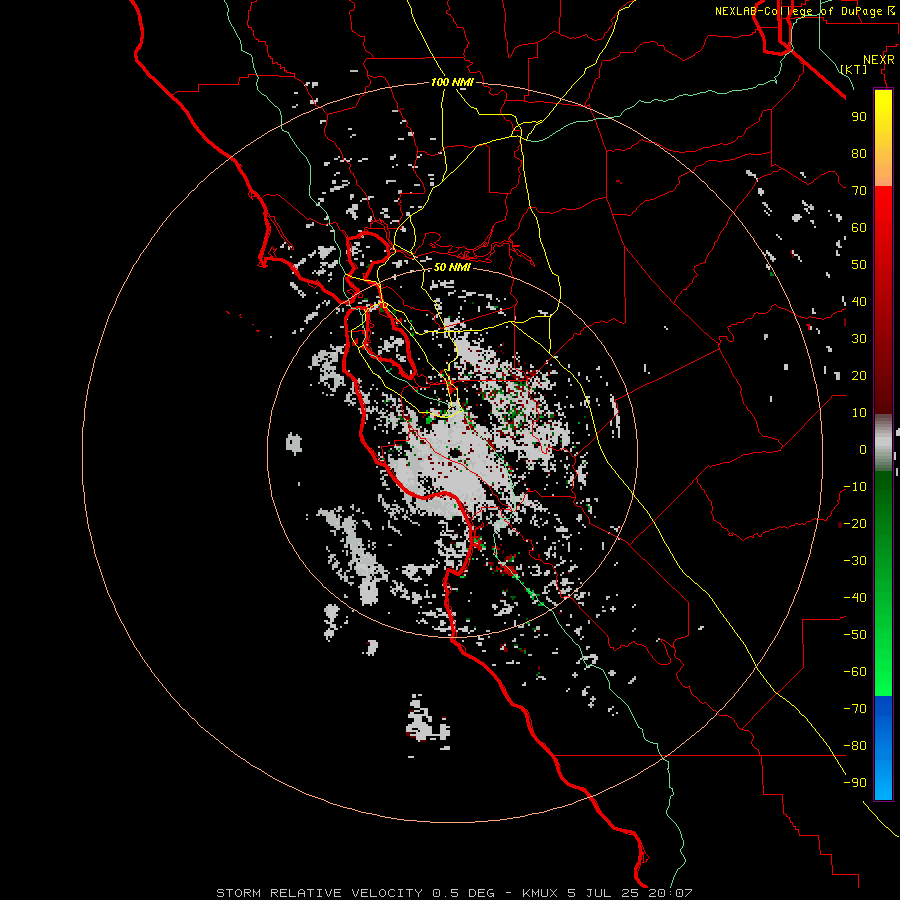Click the positive 80 value on the velocity scale

click(x=859, y=154)
